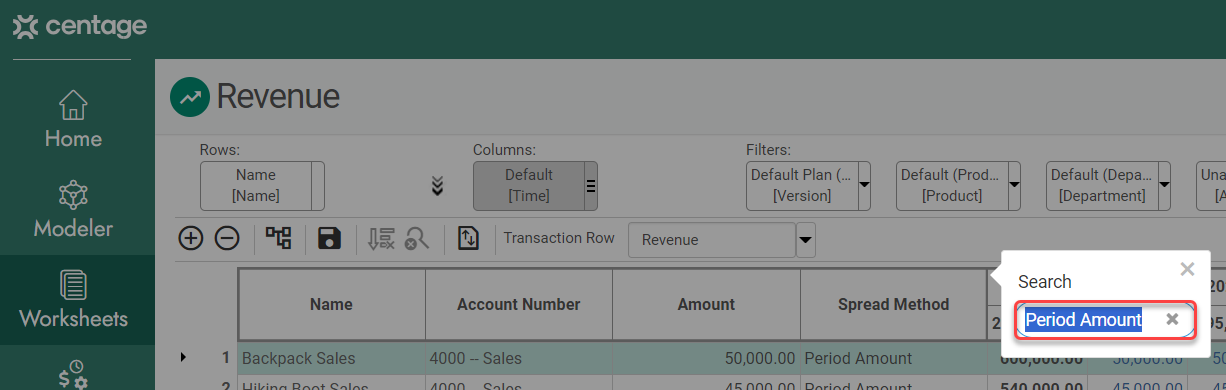Open the Default [Department] filter dropdown
The image size is (1226, 390).
point(1164,186)
